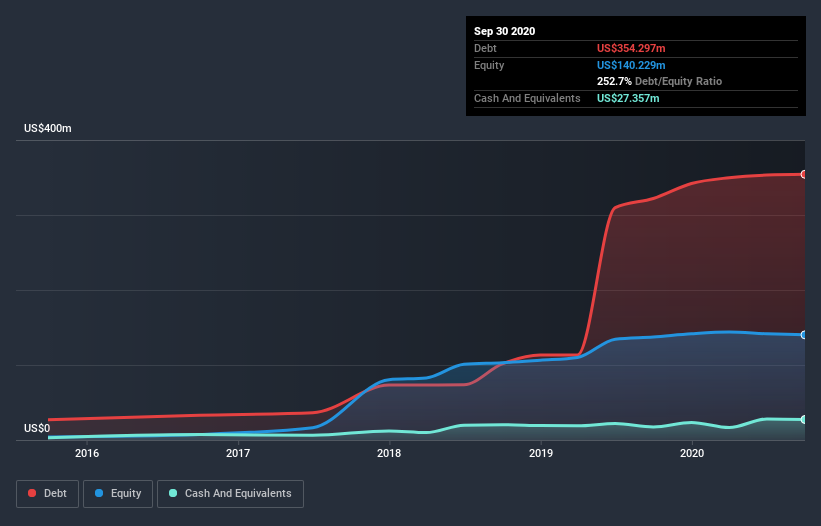
Task: Click the 252.7% Debt/Equity Ratio text
Action: coord(659,82)
